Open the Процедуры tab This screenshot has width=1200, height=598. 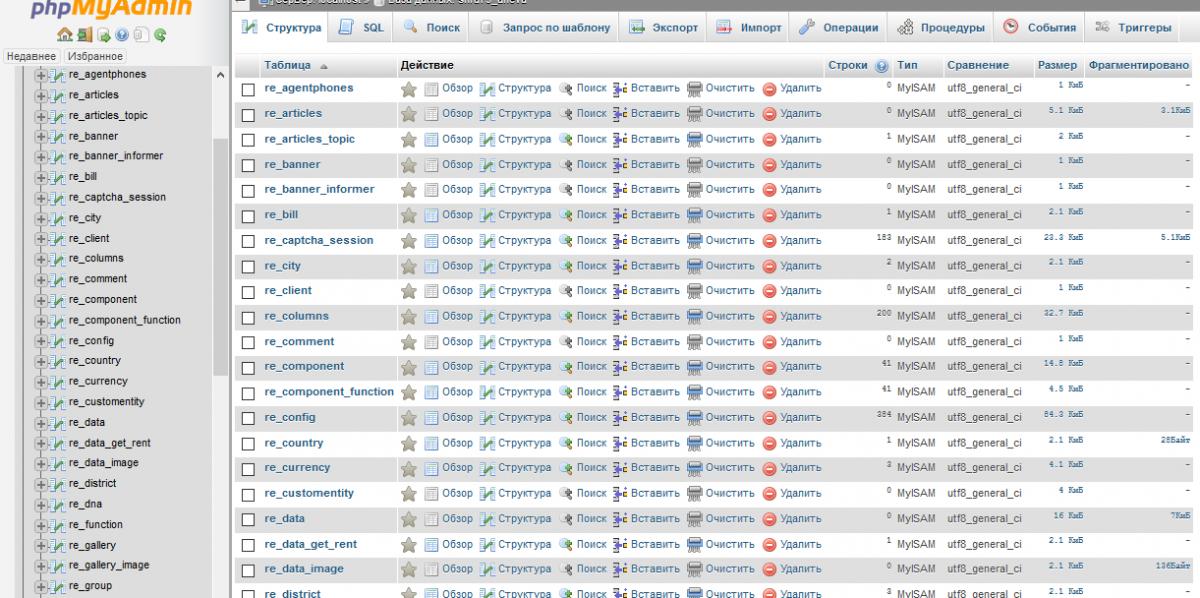[x=939, y=28]
